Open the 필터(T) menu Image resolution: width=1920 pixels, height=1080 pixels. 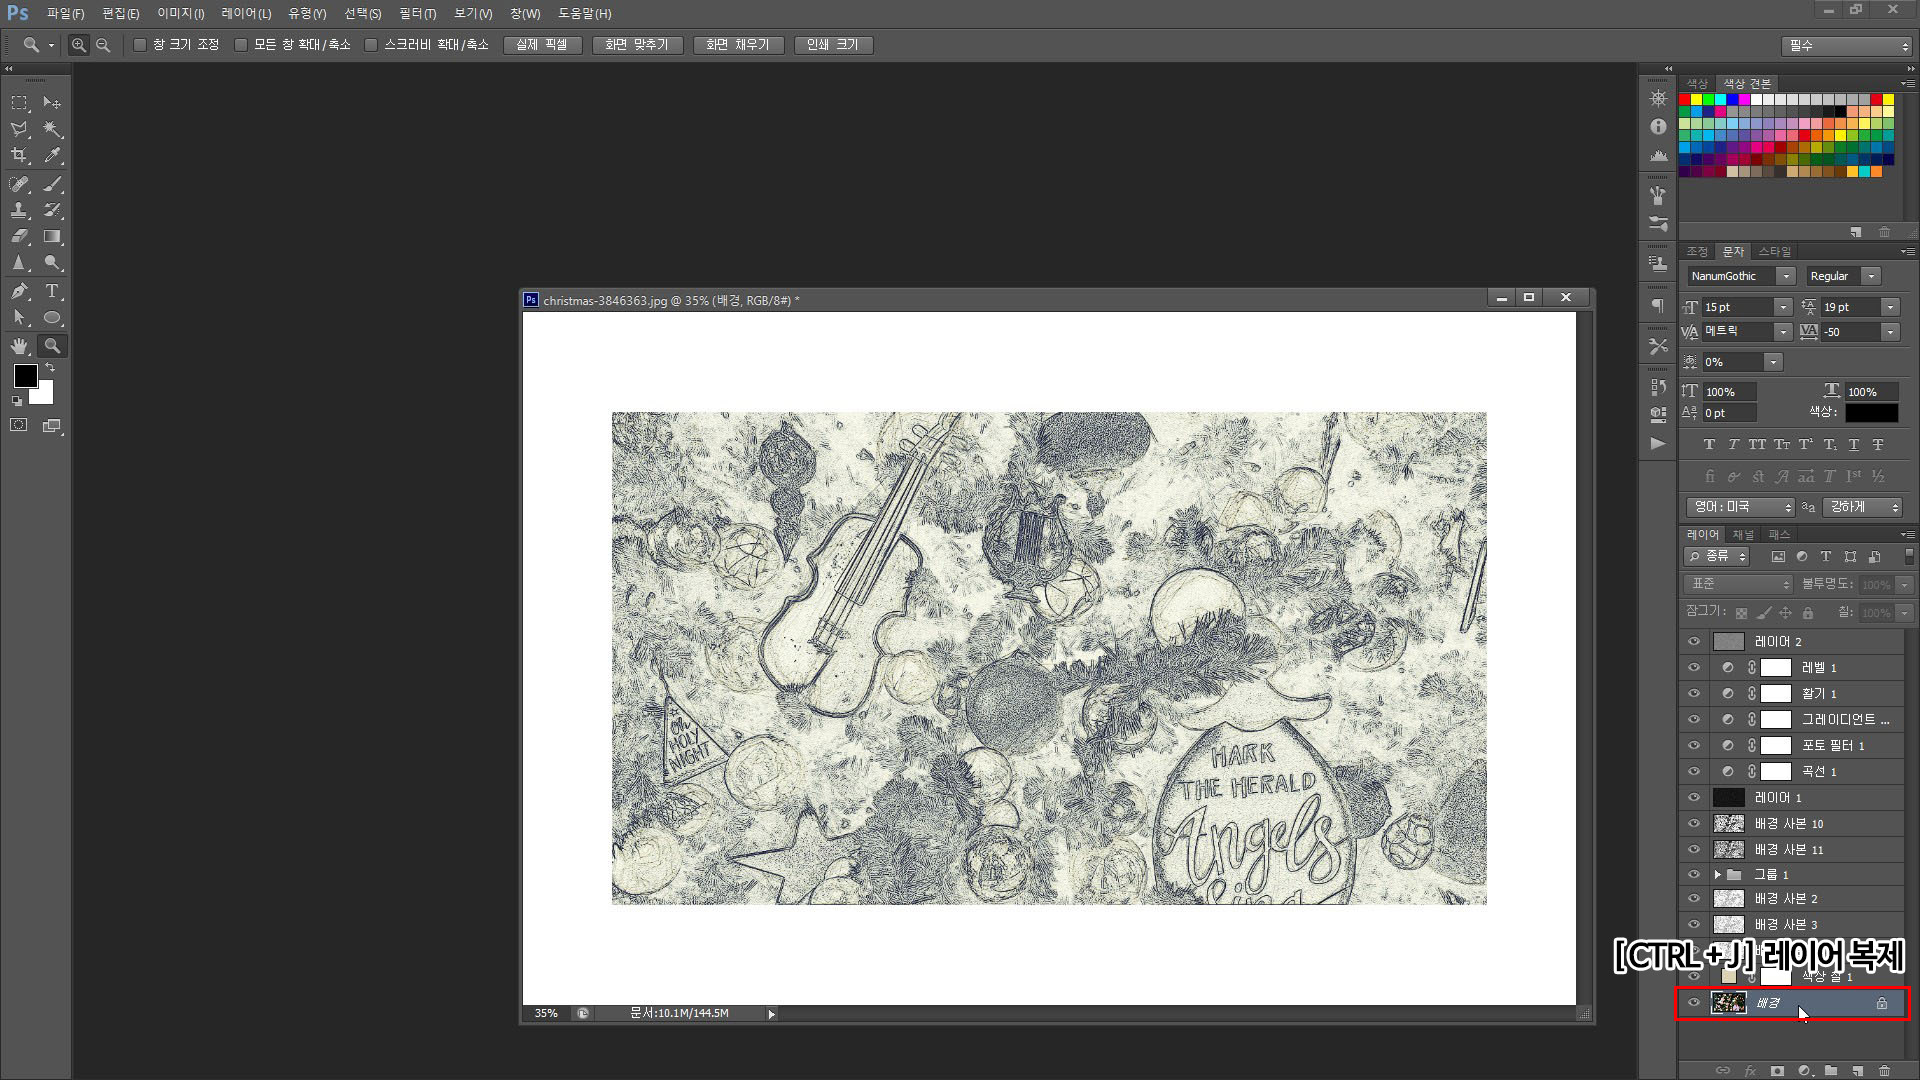point(417,14)
